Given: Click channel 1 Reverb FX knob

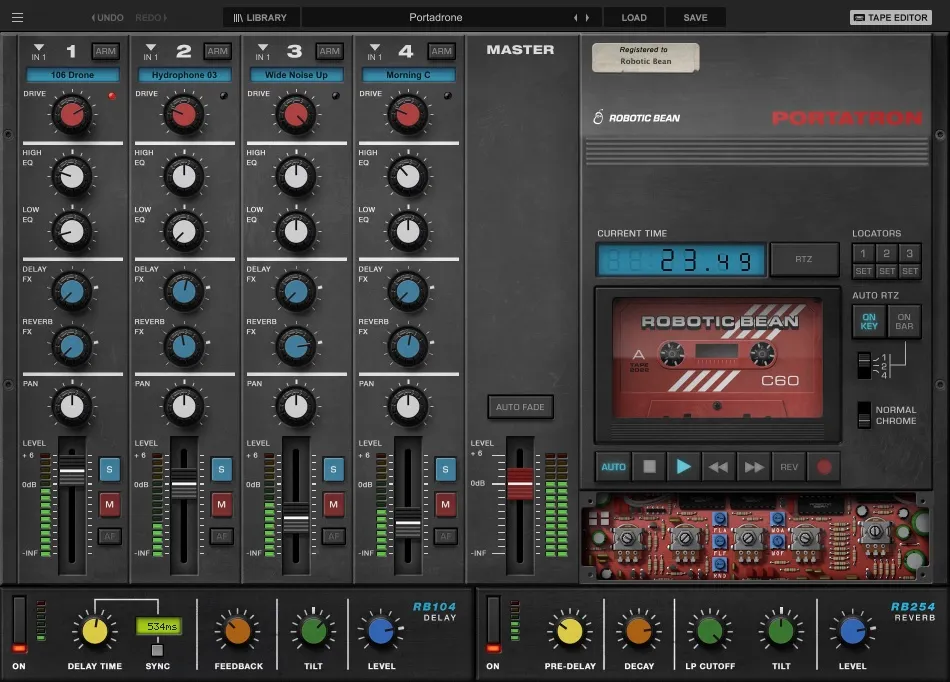Looking at the screenshot, I should pyautogui.click(x=72, y=346).
